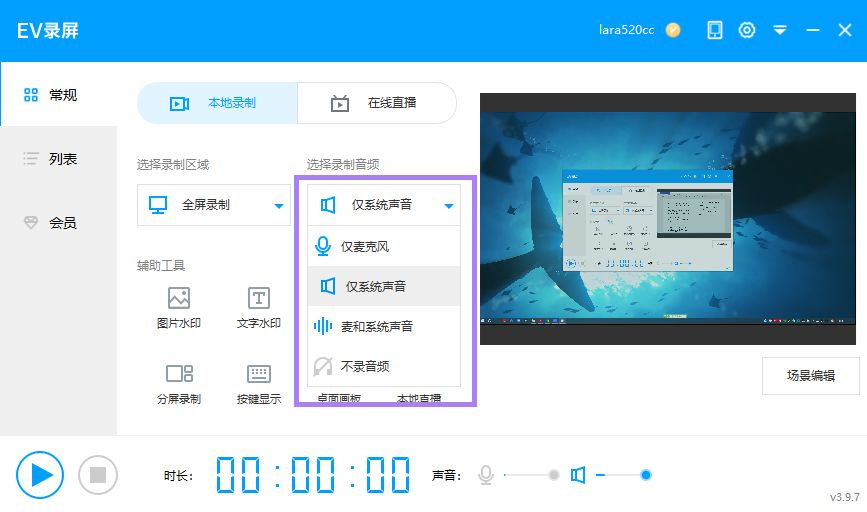Click the 场景编辑 button
867x512 pixels.
tap(811, 376)
